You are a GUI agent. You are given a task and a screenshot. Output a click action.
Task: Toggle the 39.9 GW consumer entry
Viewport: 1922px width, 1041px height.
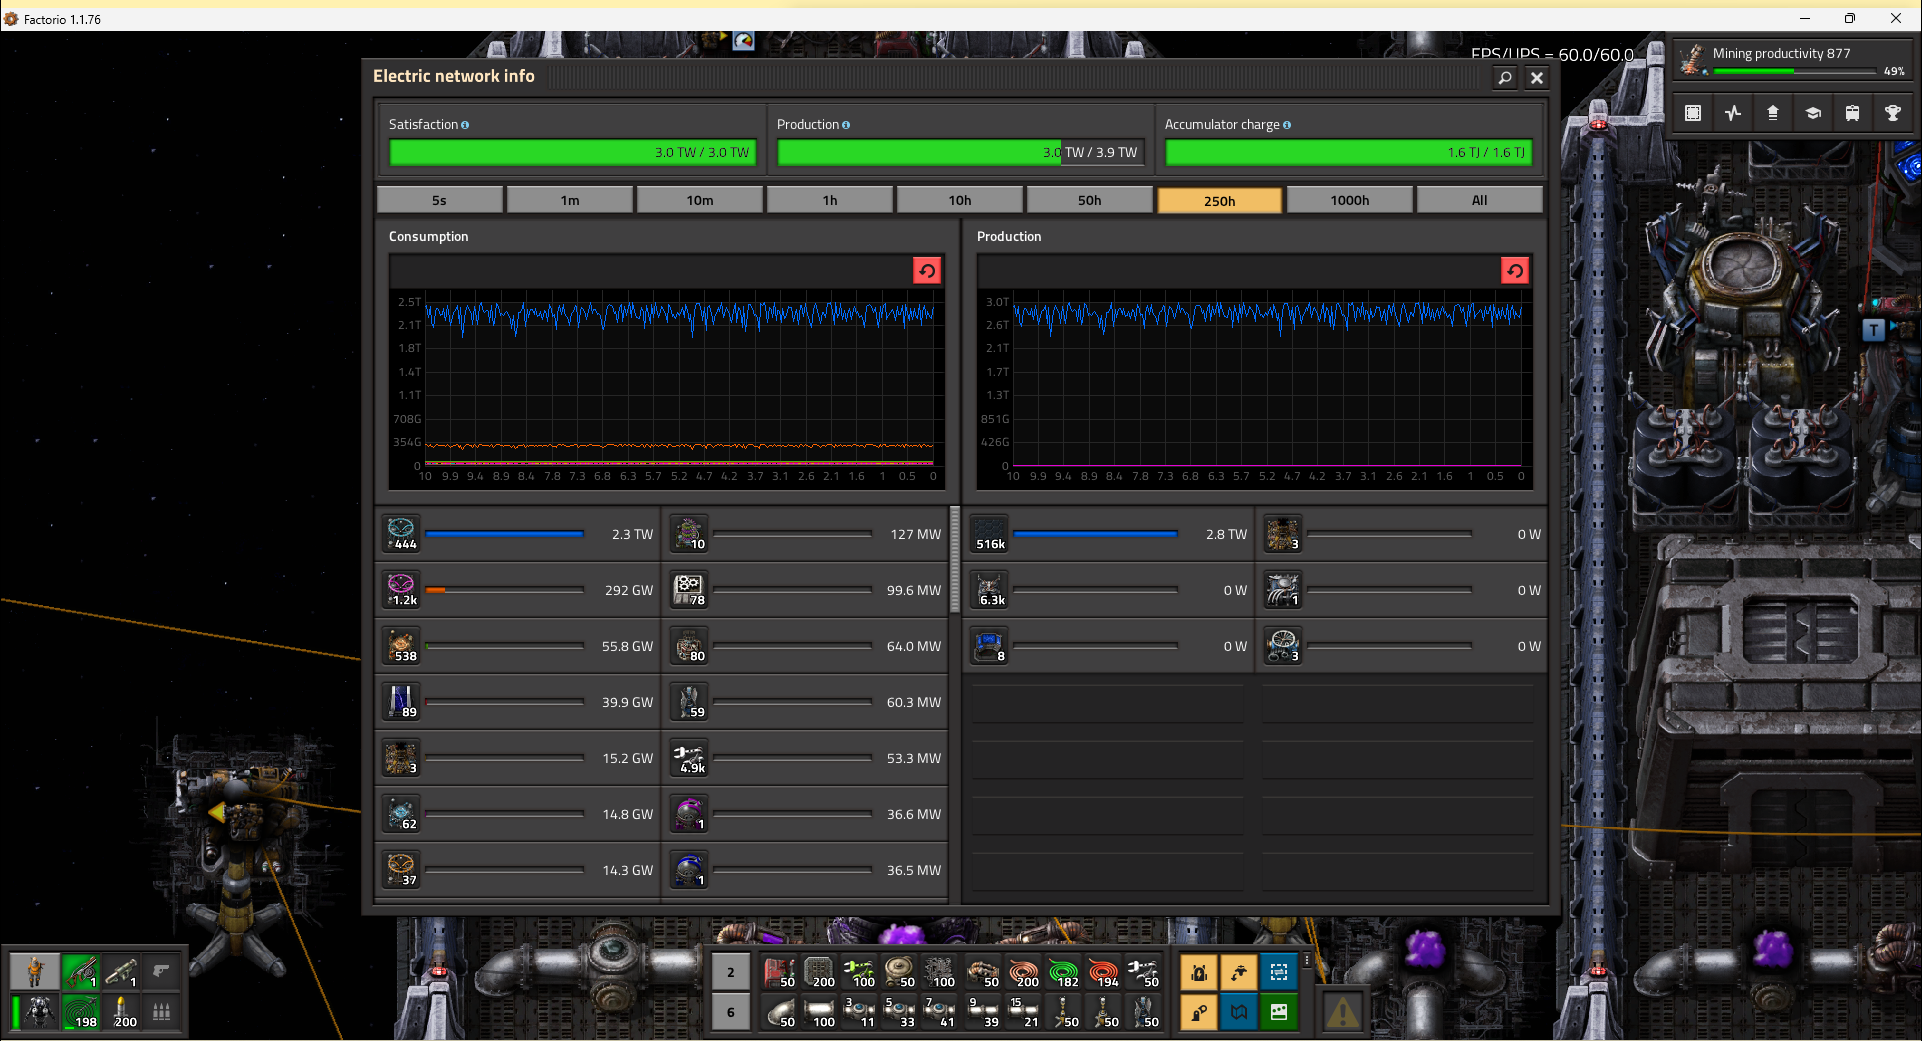(x=518, y=702)
